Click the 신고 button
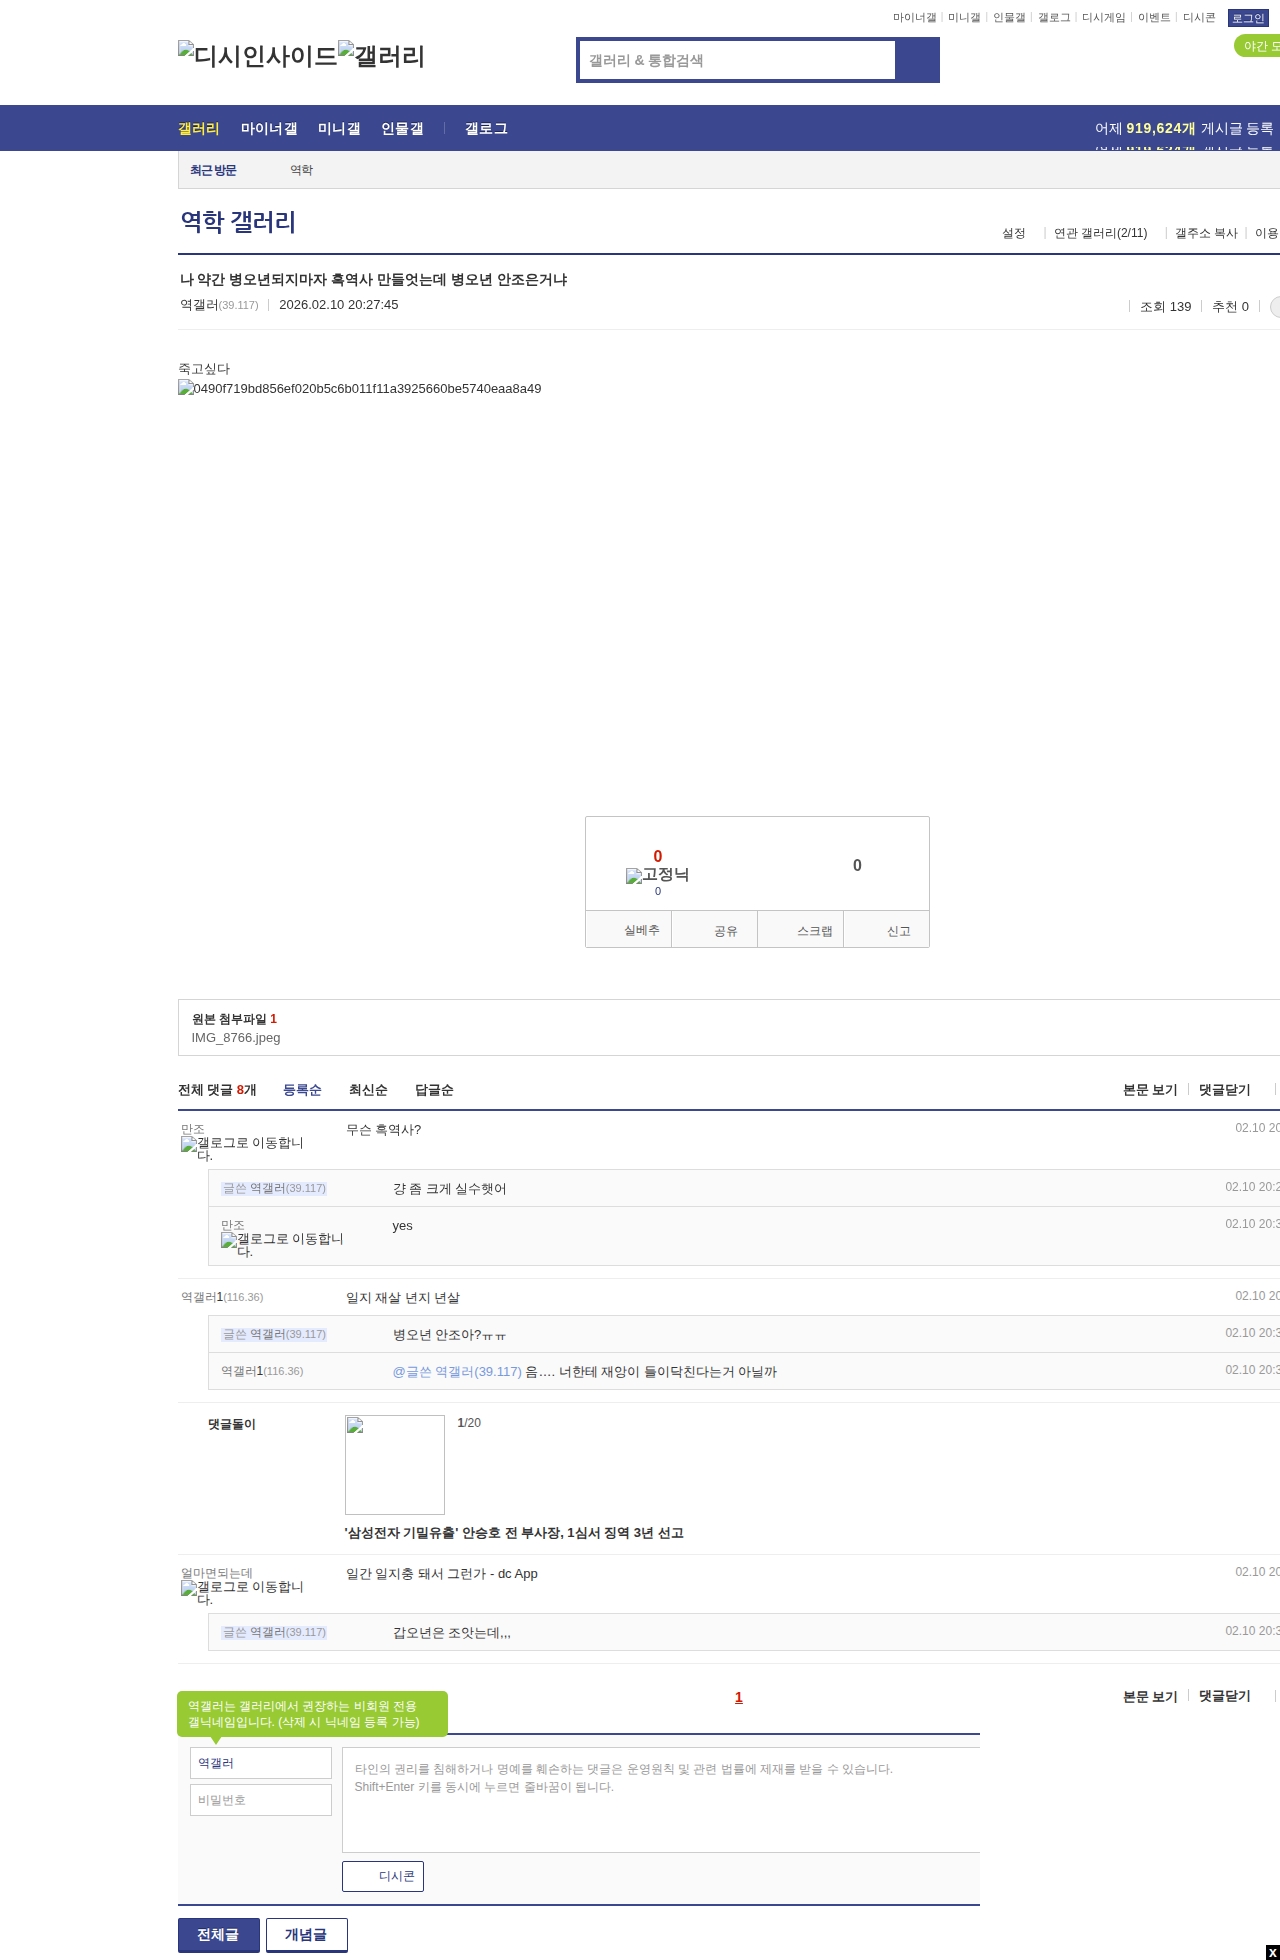This screenshot has width=1280, height=1960. tap(887, 930)
